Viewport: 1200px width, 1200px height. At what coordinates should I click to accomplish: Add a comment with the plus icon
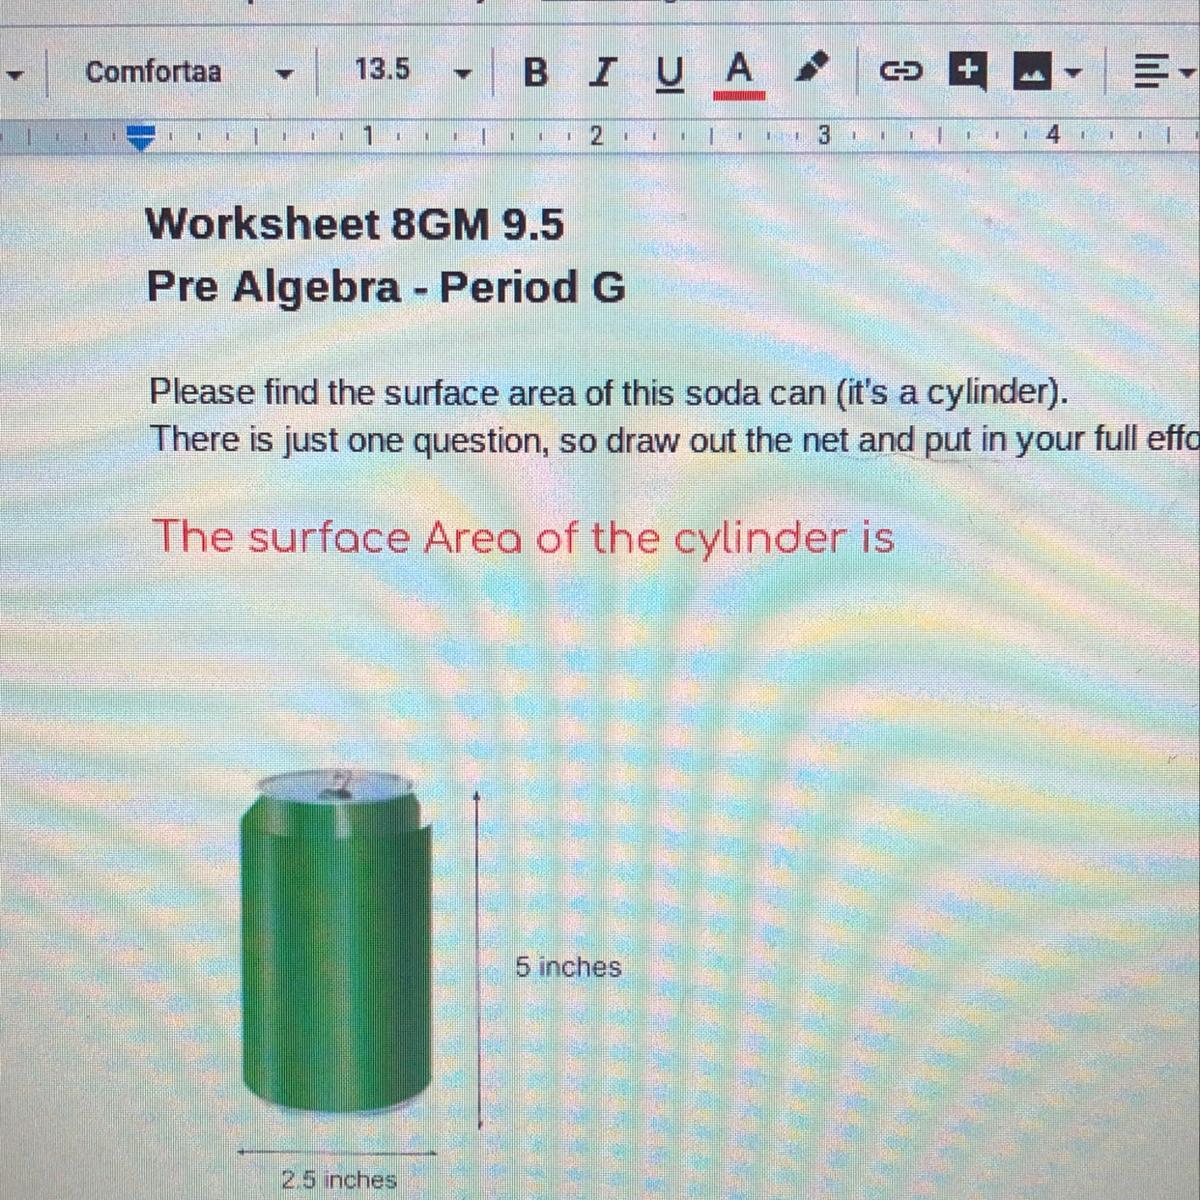966,71
